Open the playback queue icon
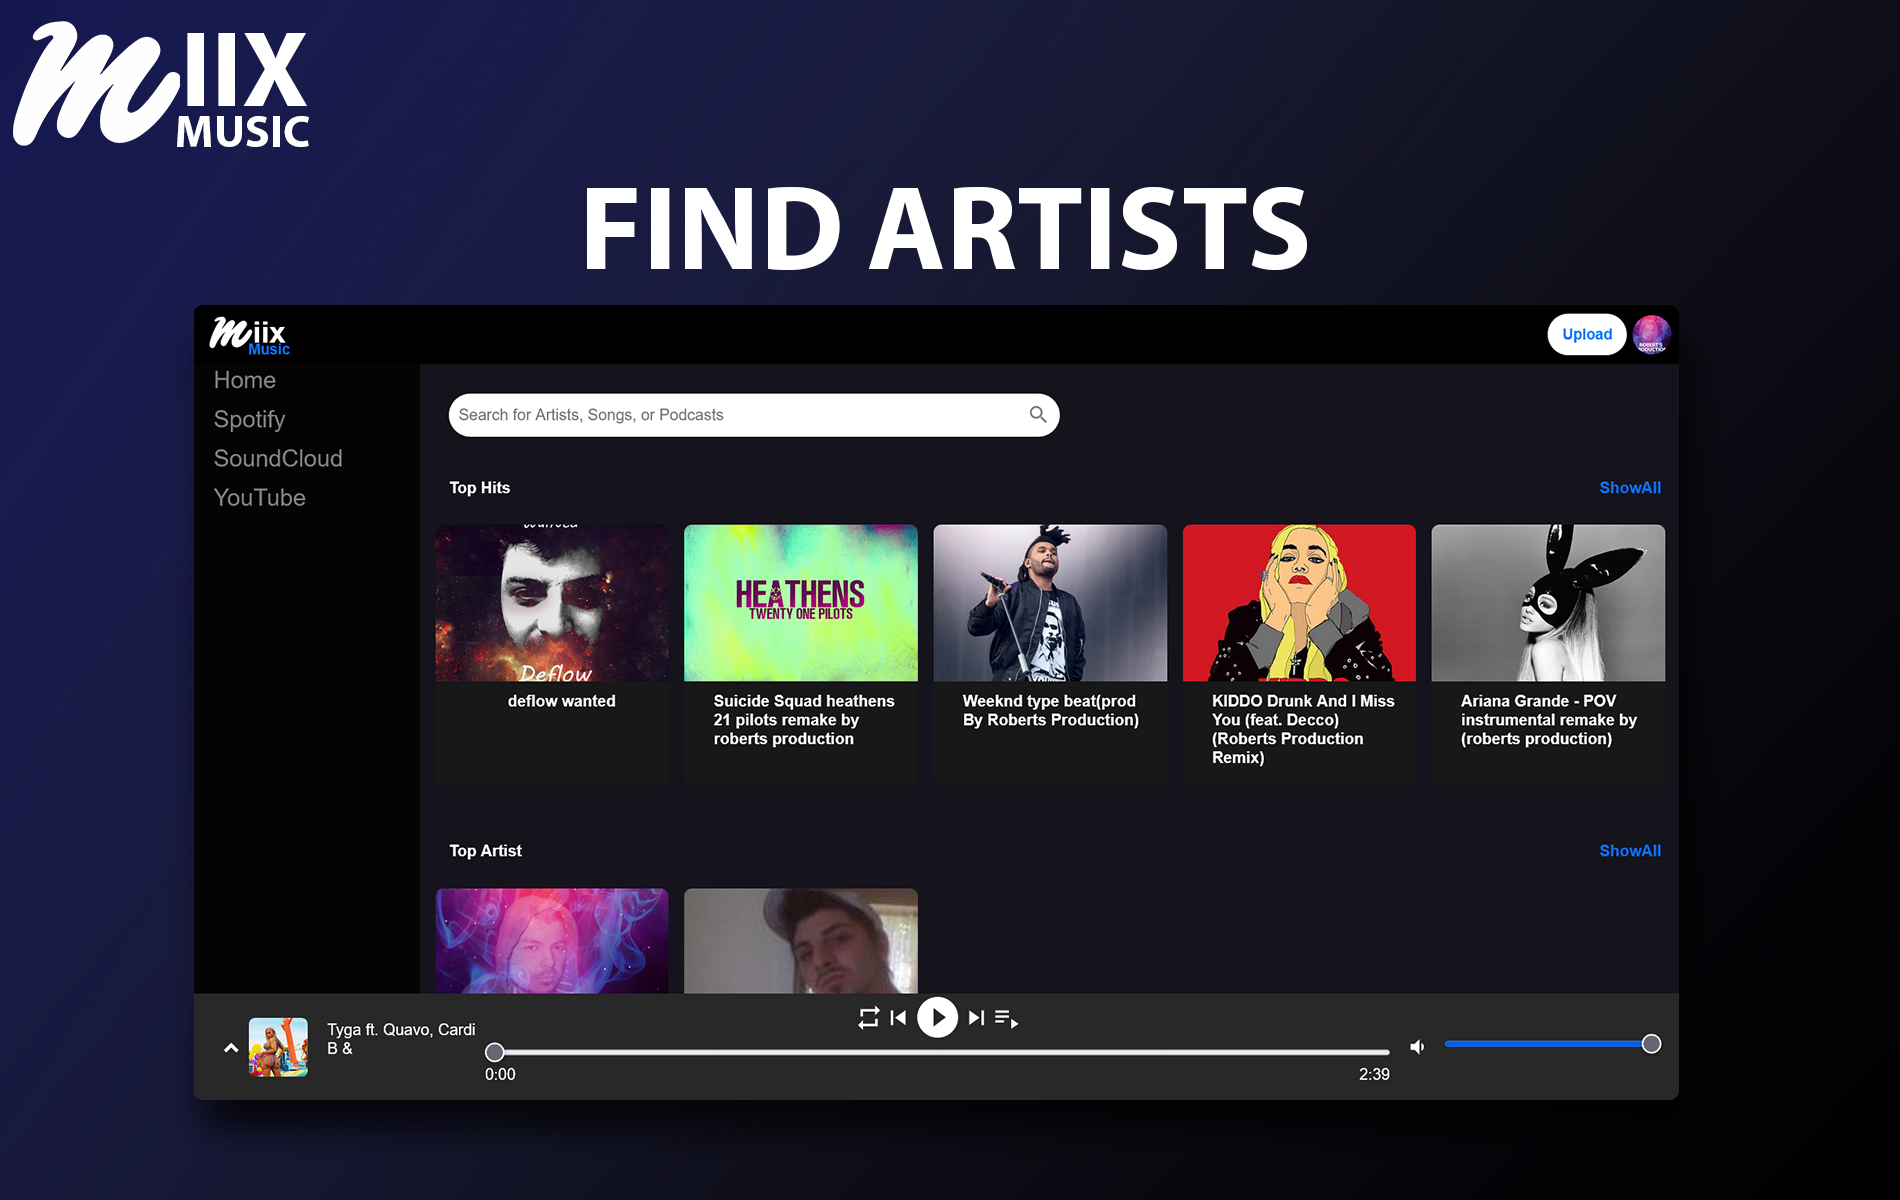 click(x=1006, y=1018)
